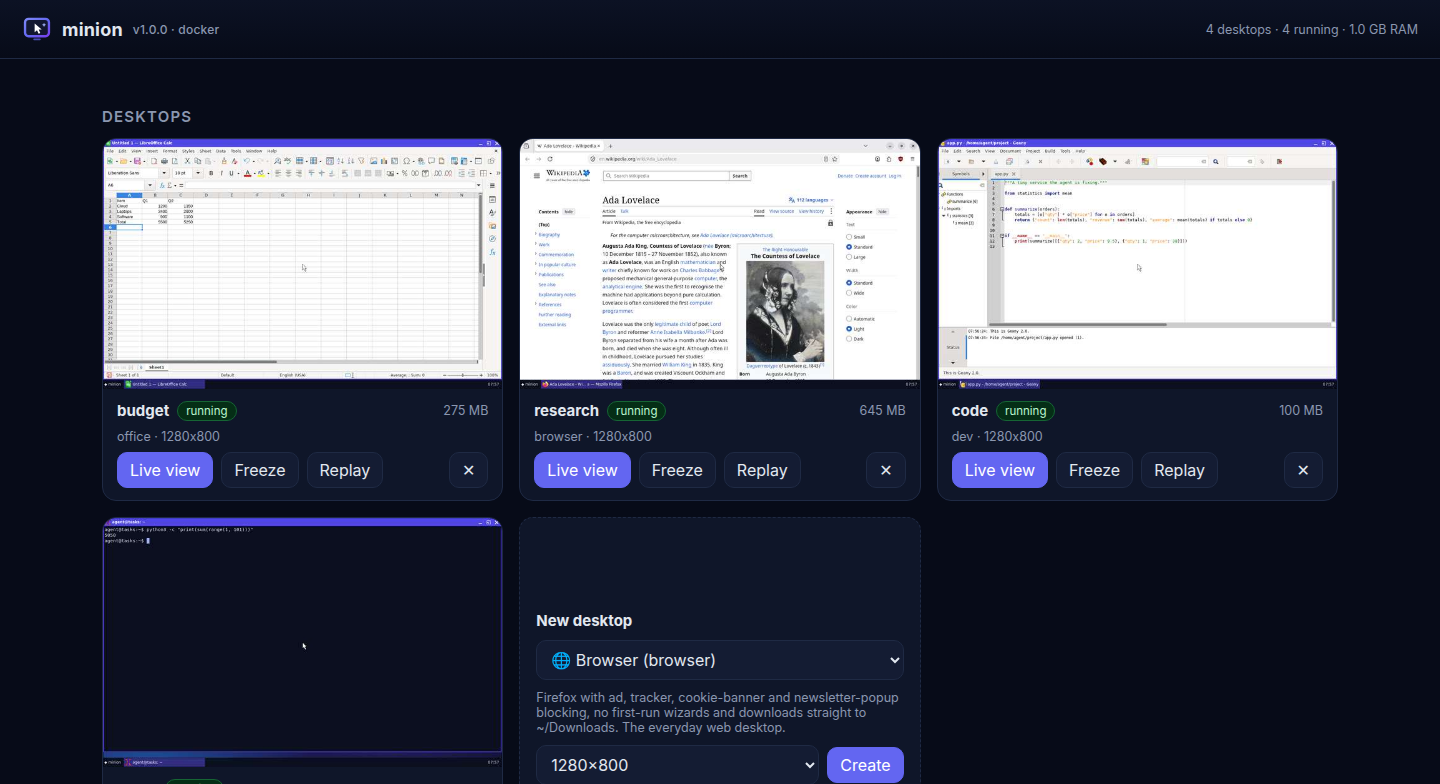Replay the code desktop session
The width and height of the screenshot is (1440, 784).
pyautogui.click(x=1179, y=470)
